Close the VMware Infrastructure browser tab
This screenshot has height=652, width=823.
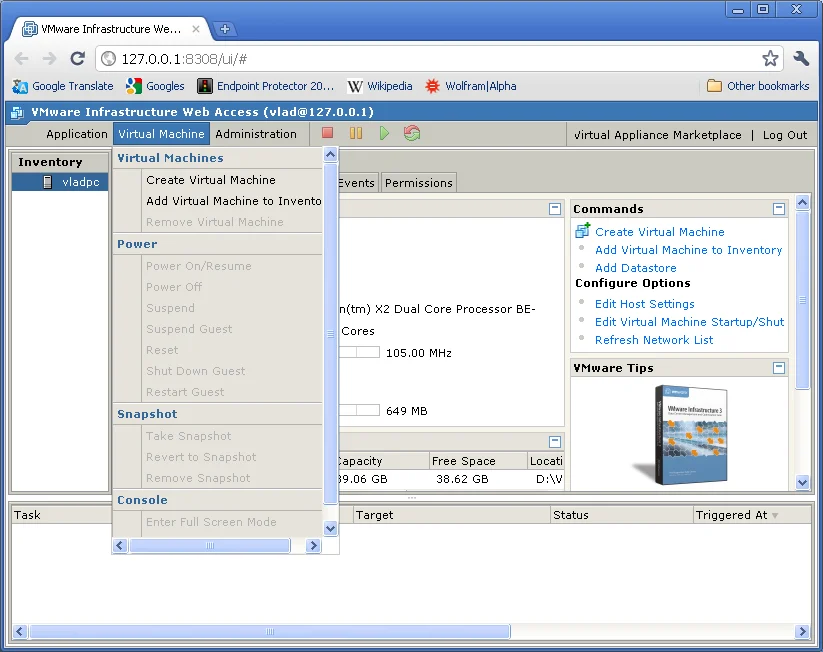pyautogui.click(x=196, y=29)
